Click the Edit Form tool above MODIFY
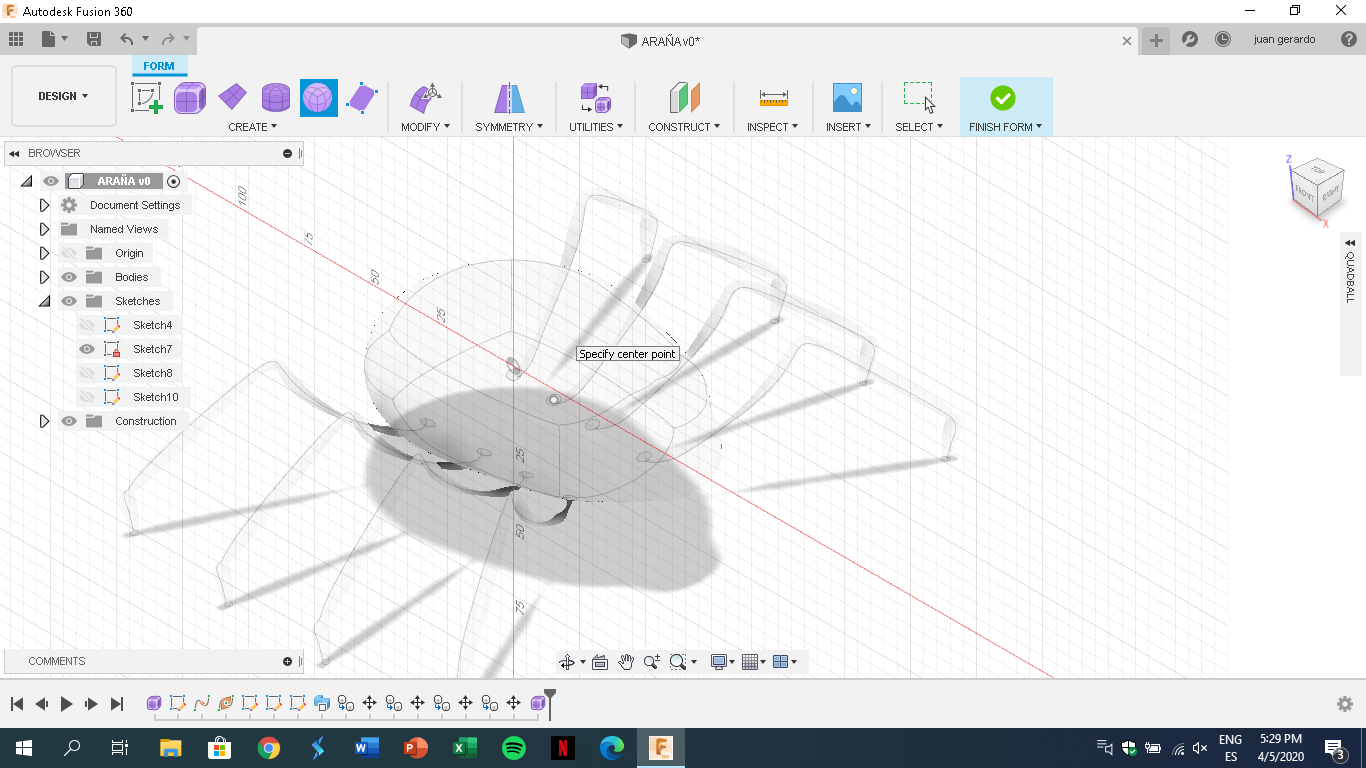 pos(424,97)
